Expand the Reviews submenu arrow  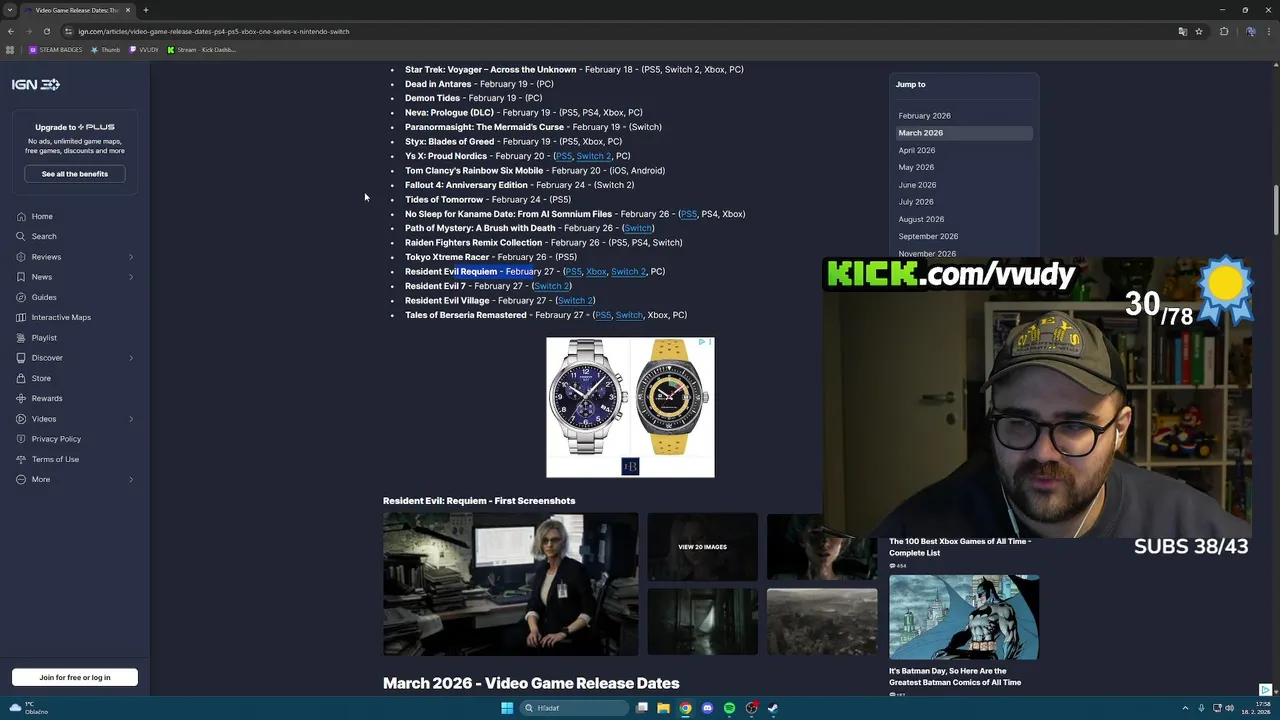coord(131,257)
